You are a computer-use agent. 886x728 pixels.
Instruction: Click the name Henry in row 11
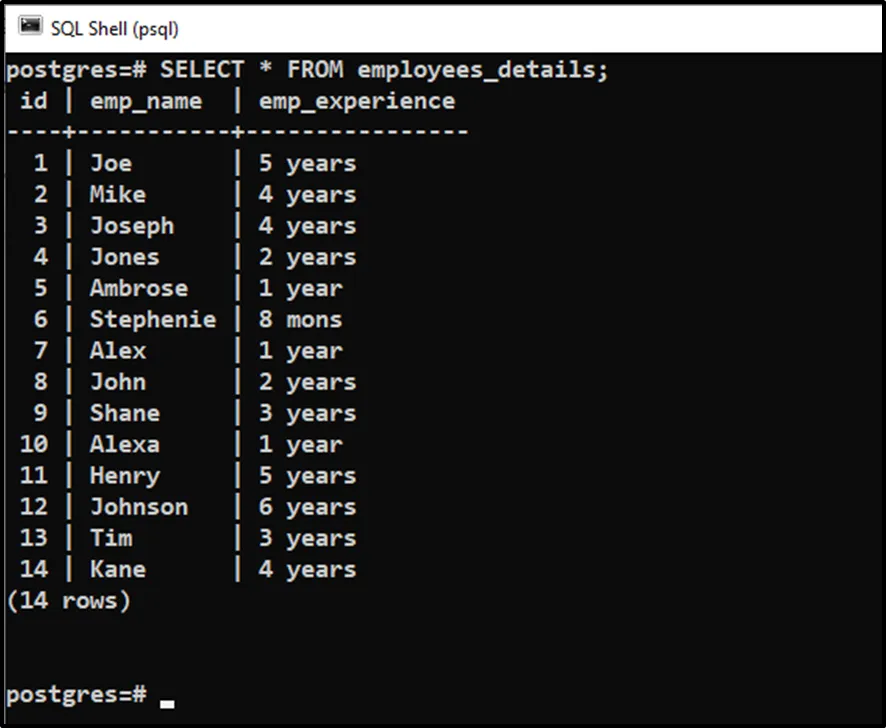[124, 476]
